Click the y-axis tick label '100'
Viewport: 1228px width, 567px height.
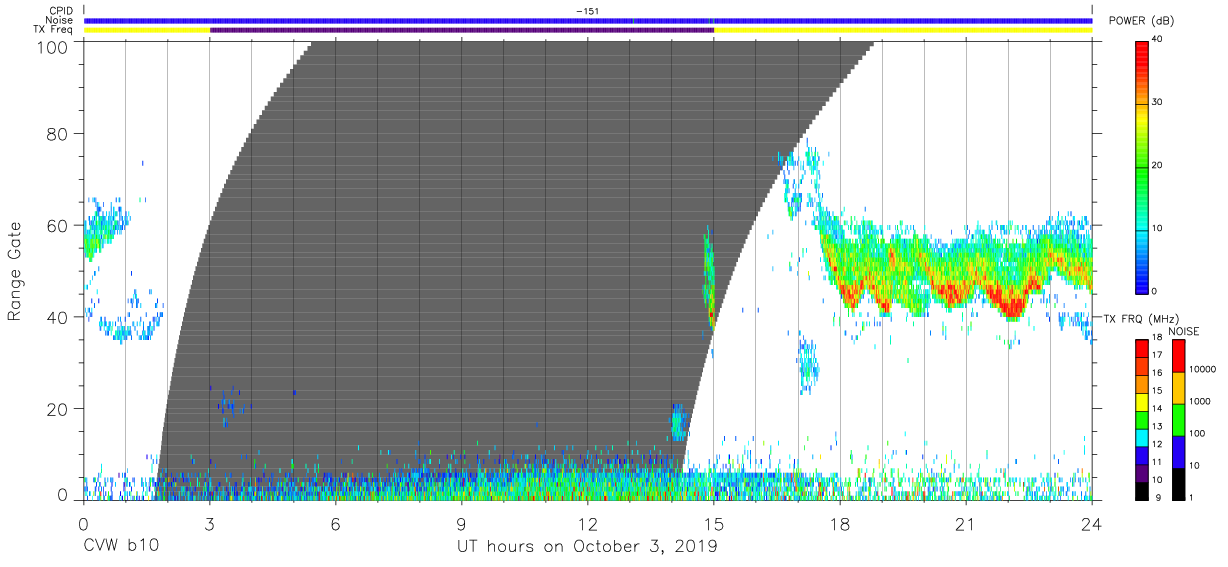(x=52, y=46)
